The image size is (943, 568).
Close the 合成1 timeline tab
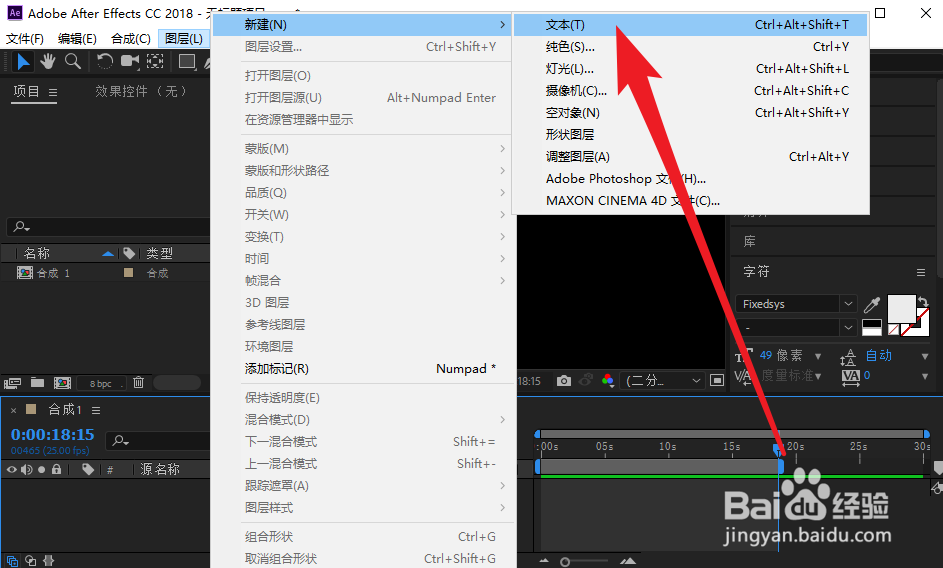pyautogui.click(x=13, y=410)
